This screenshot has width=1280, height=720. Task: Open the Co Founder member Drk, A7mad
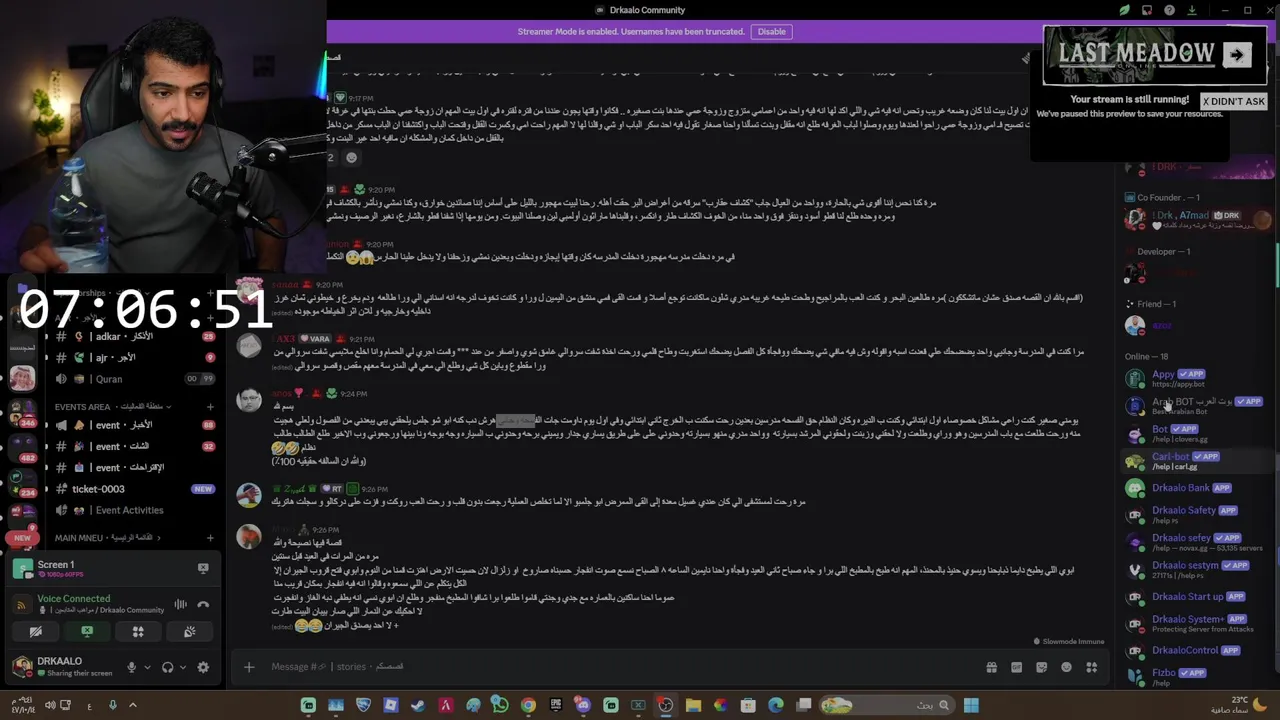(x=1195, y=219)
